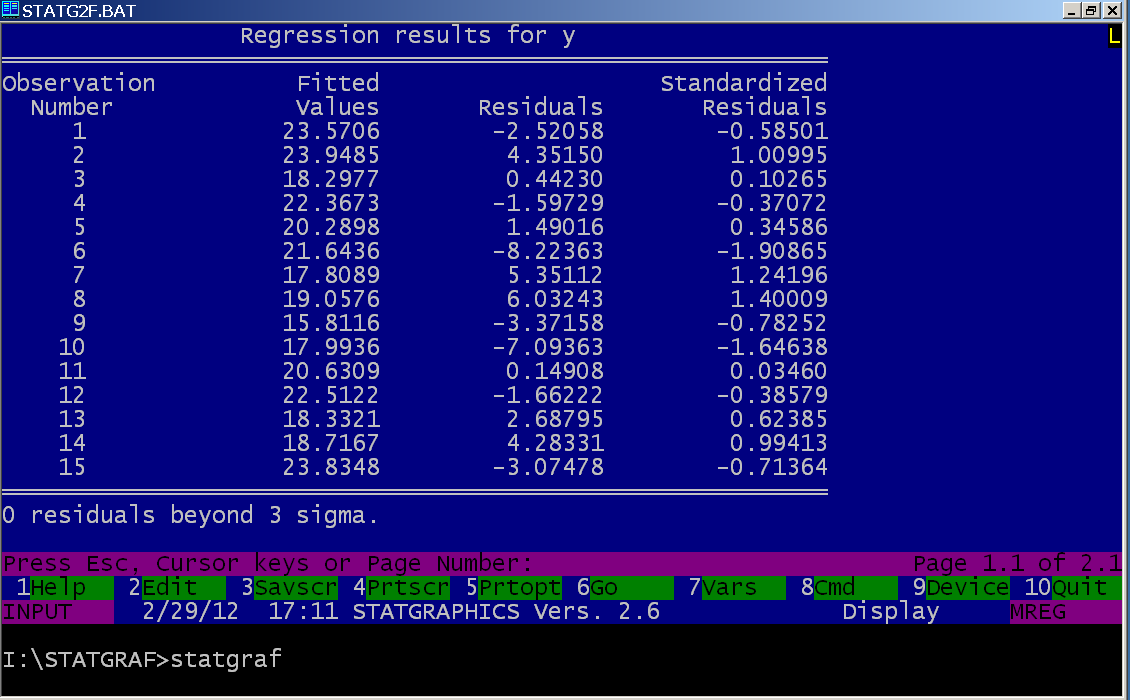This screenshot has height=700, width=1130.
Task: Click the 'Regression results for y' title
Action: point(408,35)
